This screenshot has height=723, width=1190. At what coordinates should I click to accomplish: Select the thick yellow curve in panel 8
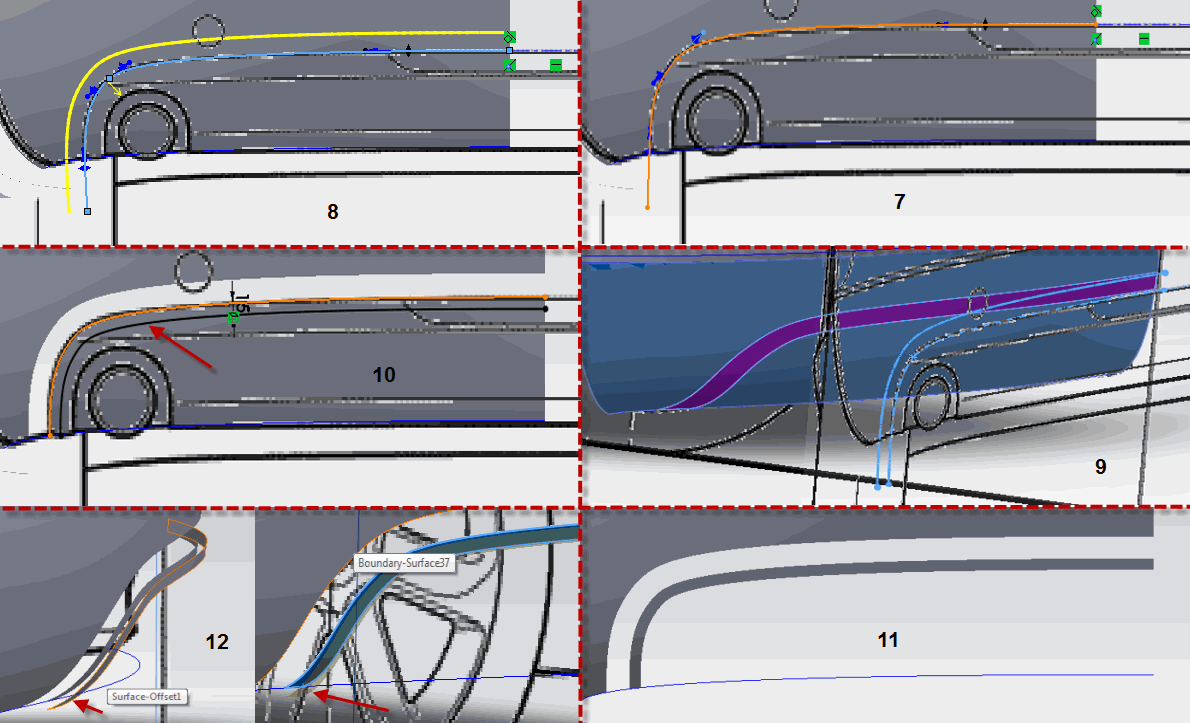(300, 37)
